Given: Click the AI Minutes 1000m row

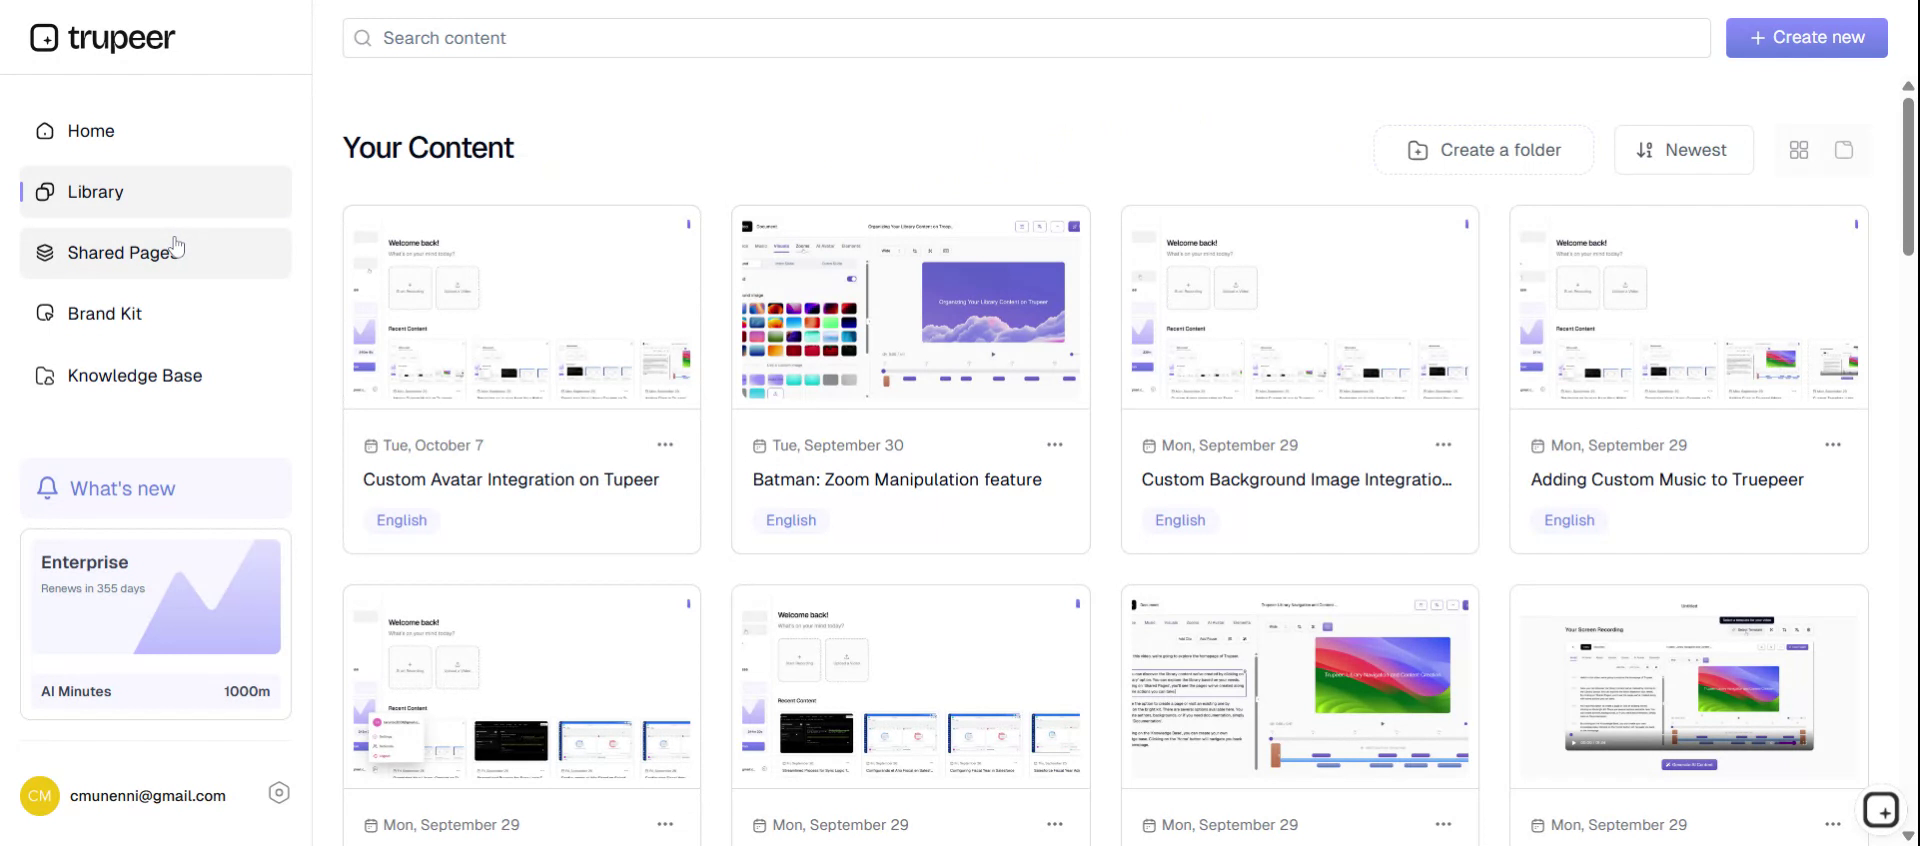Looking at the screenshot, I should pyautogui.click(x=156, y=691).
